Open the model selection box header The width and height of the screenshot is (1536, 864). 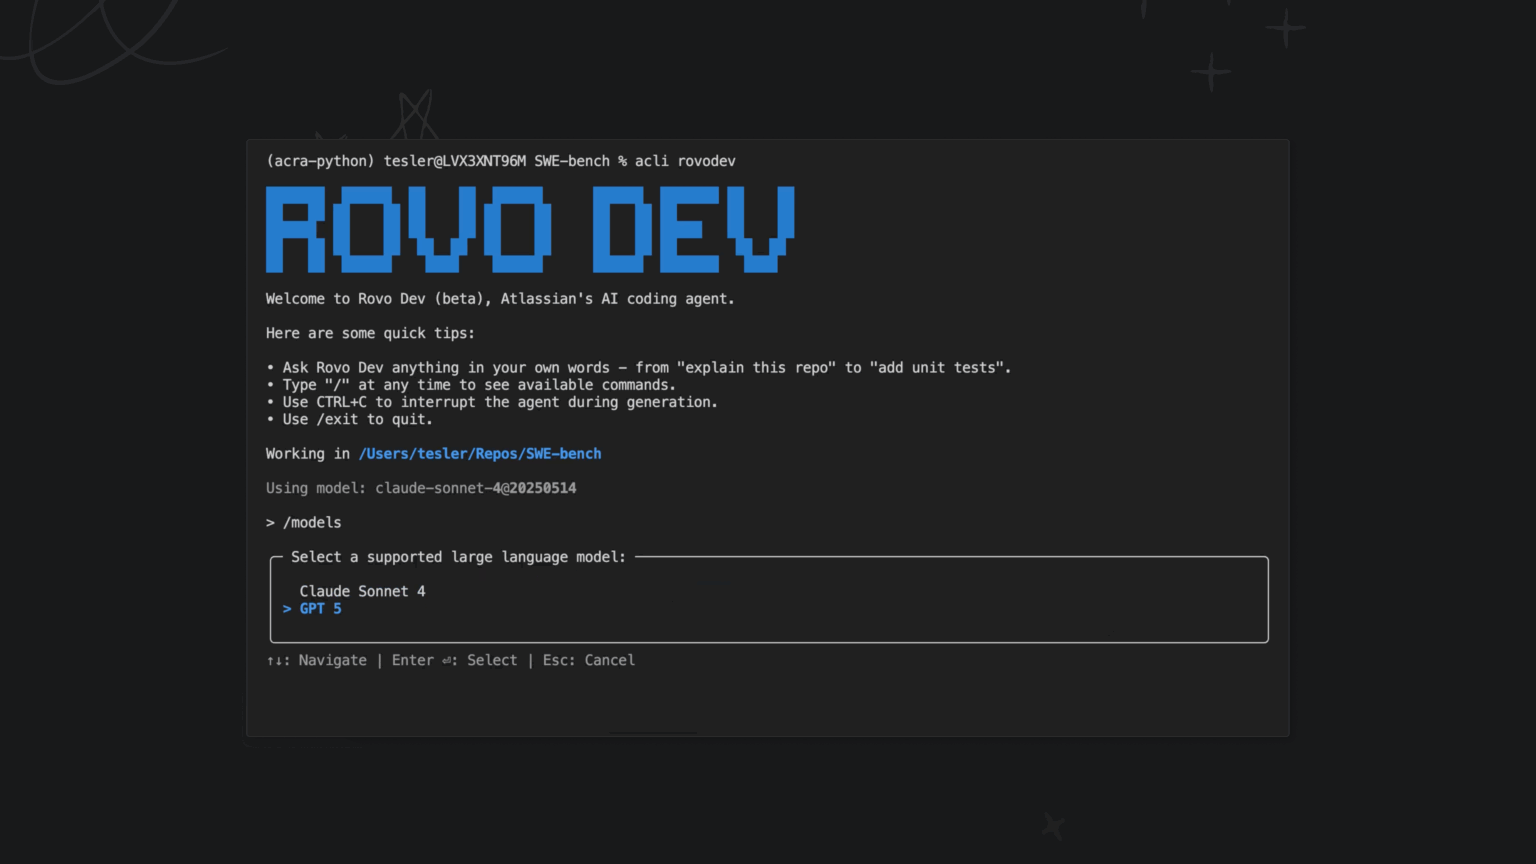pos(457,557)
